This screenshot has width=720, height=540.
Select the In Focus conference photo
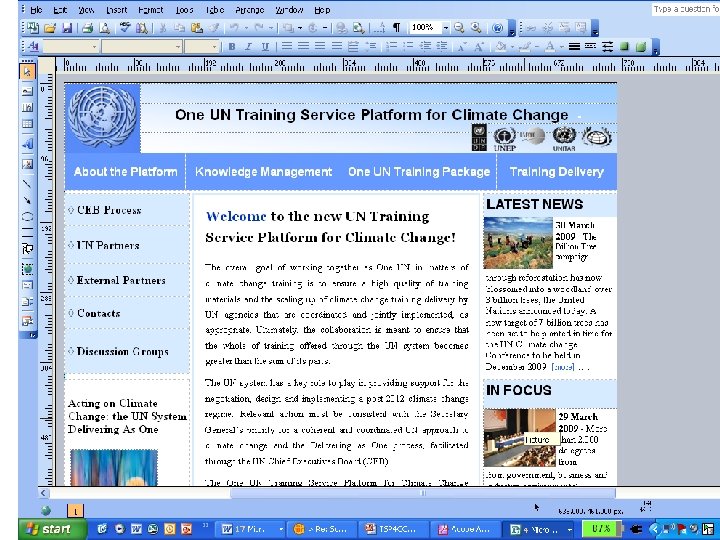tap(520, 438)
